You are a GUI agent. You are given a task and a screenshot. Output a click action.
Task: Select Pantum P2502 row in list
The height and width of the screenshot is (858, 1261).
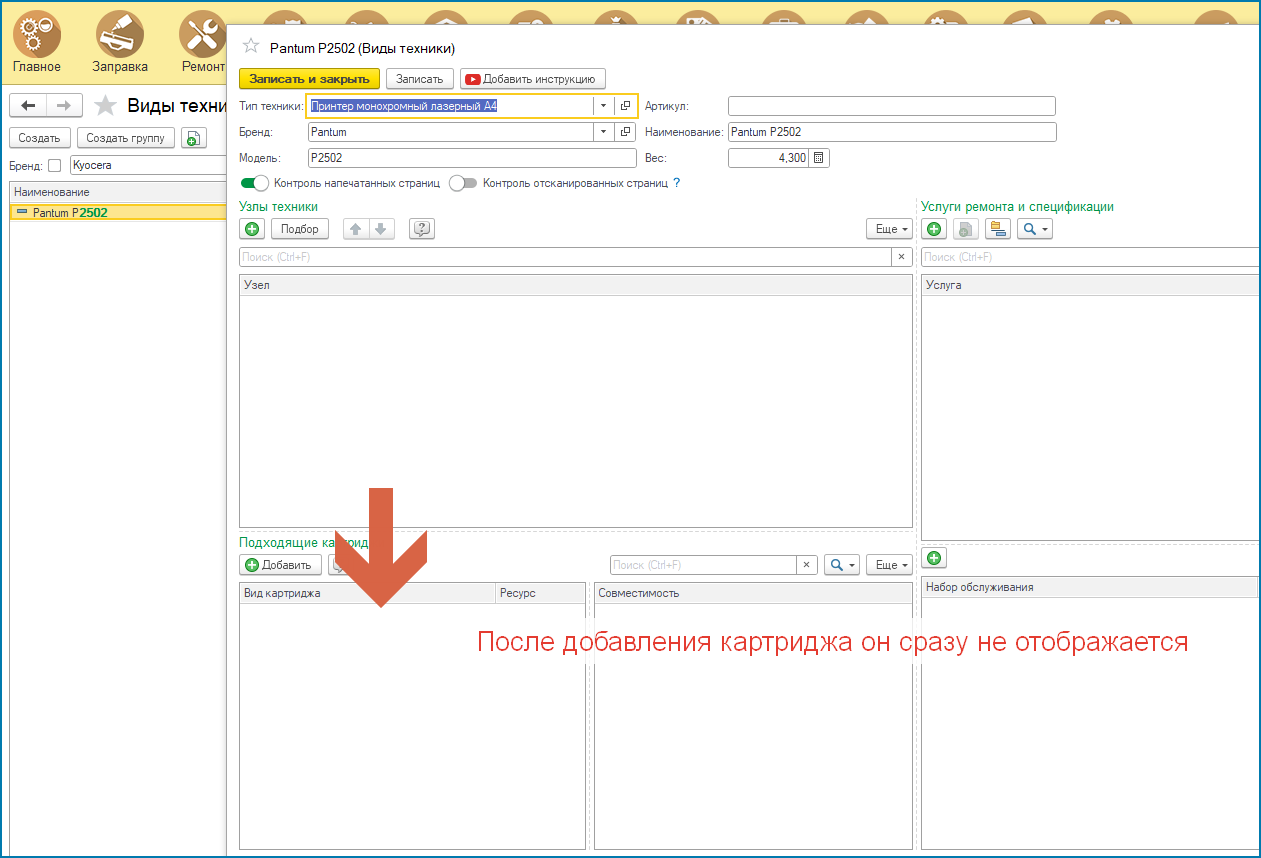click(119, 212)
